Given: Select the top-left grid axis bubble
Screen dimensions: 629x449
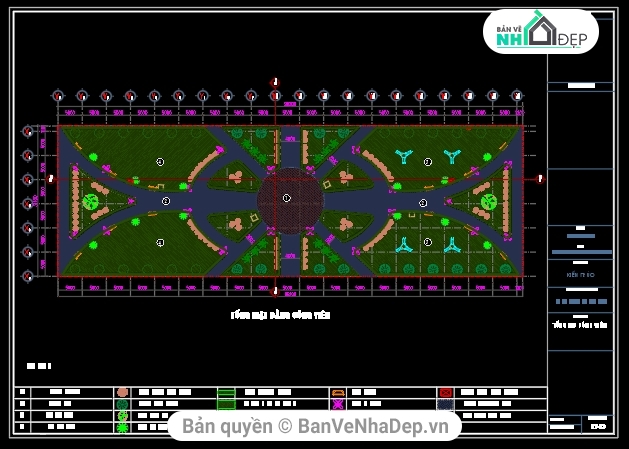Looking at the screenshot, I should (x=57, y=96).
